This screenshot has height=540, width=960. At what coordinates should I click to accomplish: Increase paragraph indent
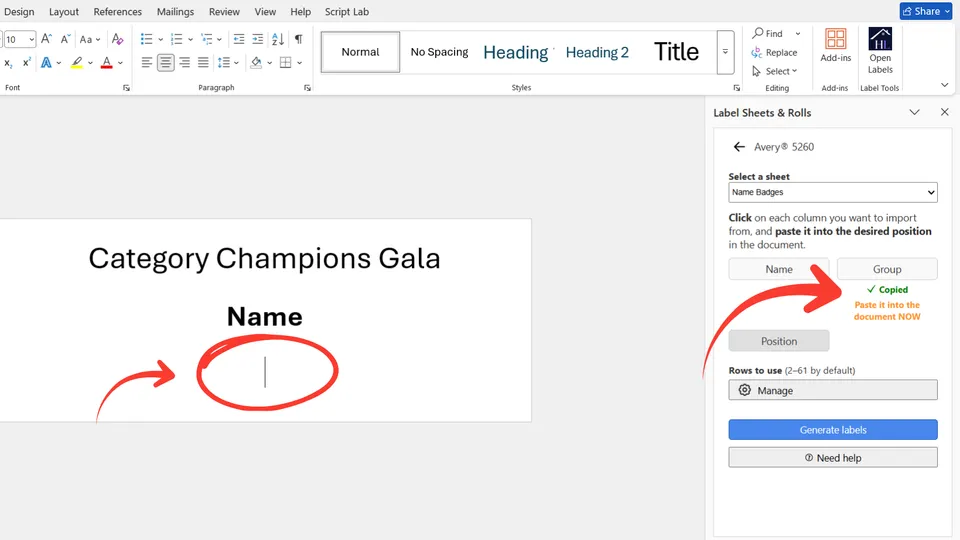click(258, 39)
